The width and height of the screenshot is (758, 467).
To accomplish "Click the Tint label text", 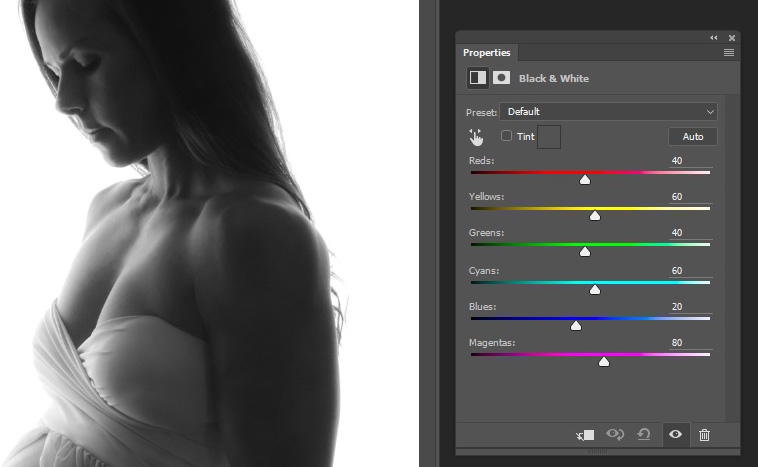I will 525,137.
